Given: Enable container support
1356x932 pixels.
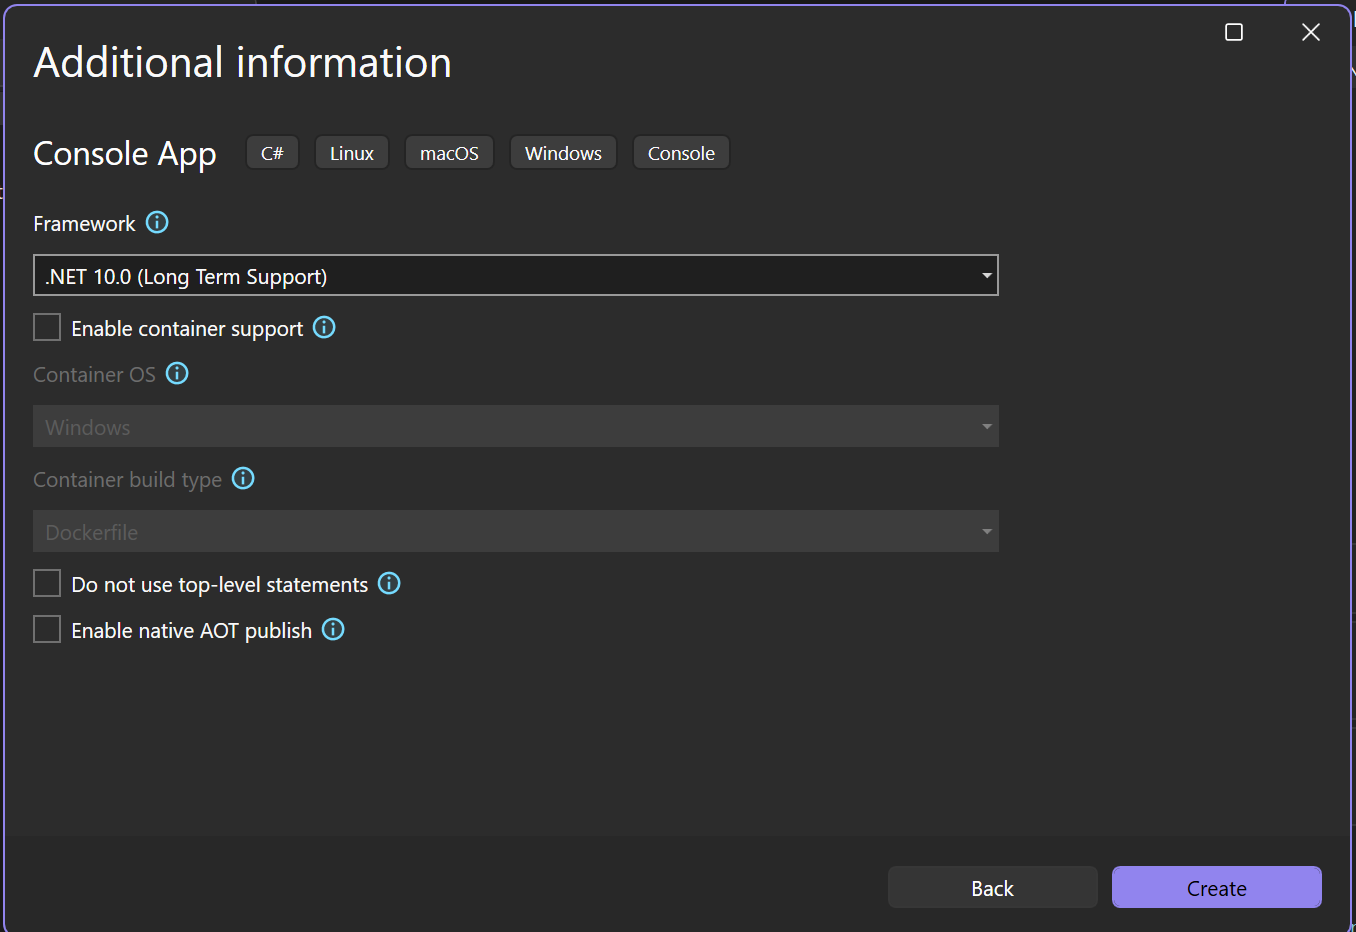Looking at the screenshot, I should point(47,327).
